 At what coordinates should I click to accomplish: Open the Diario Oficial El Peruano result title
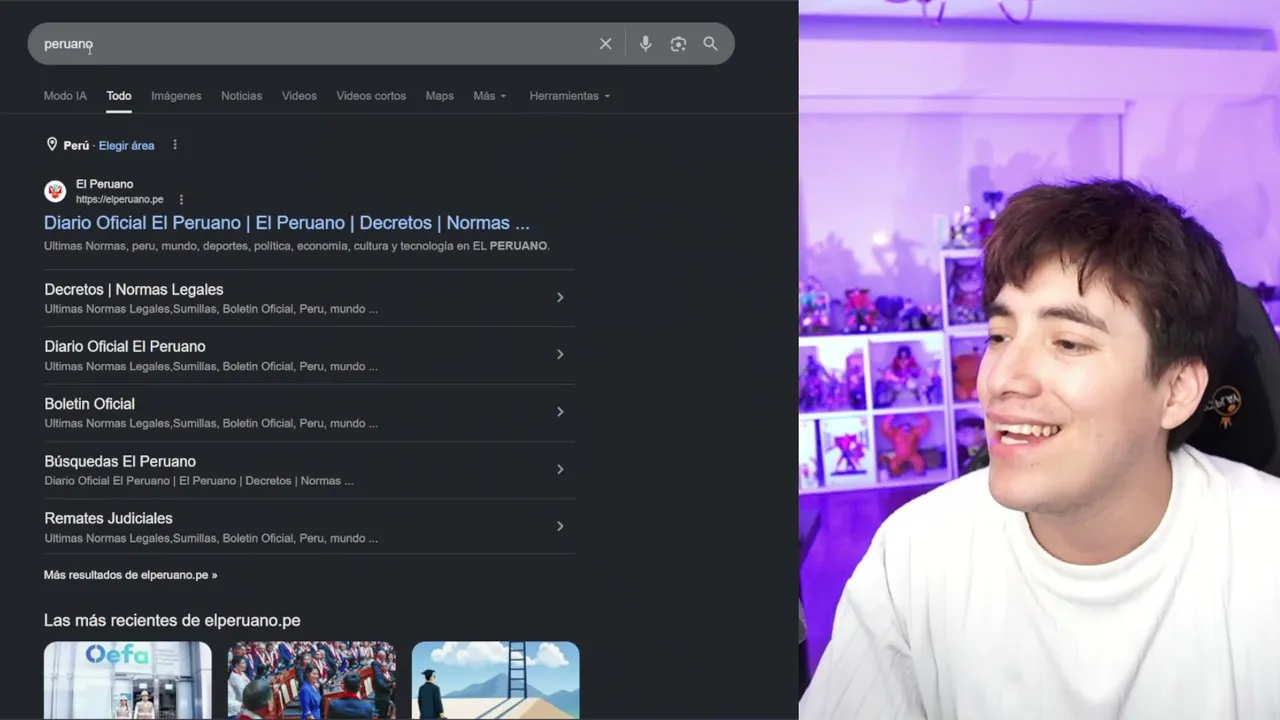(287, 223)
